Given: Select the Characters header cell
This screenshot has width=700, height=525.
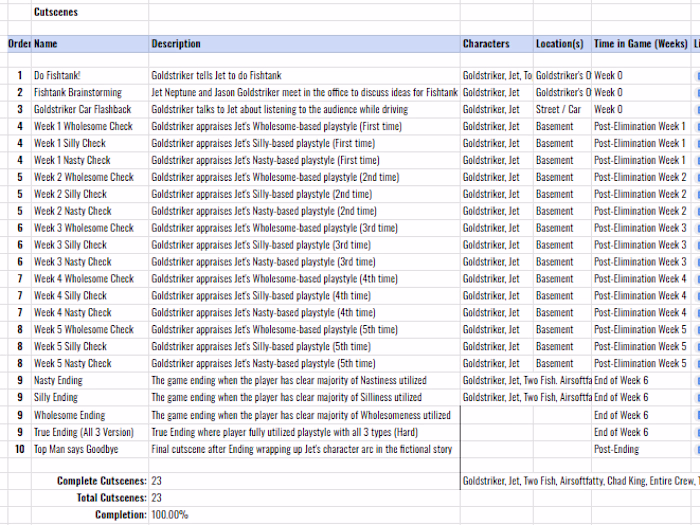Looking at the screenshot, I should coord(486,44).
